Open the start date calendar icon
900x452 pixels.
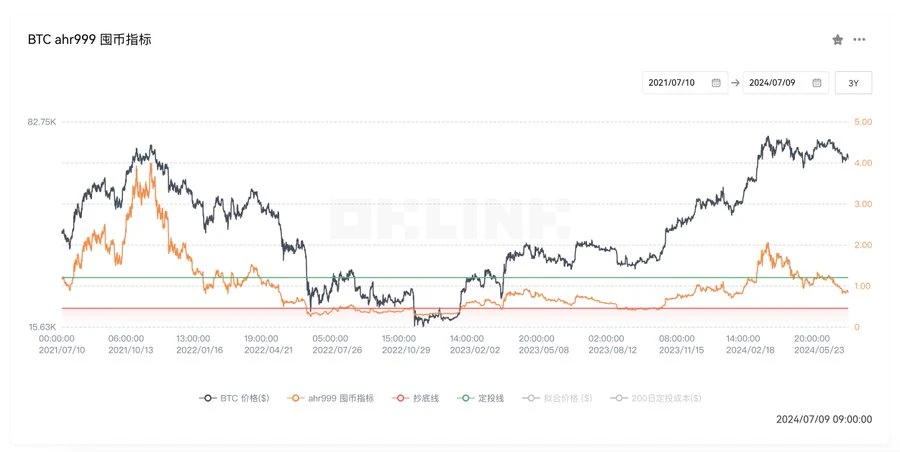(x=716, y=83)
